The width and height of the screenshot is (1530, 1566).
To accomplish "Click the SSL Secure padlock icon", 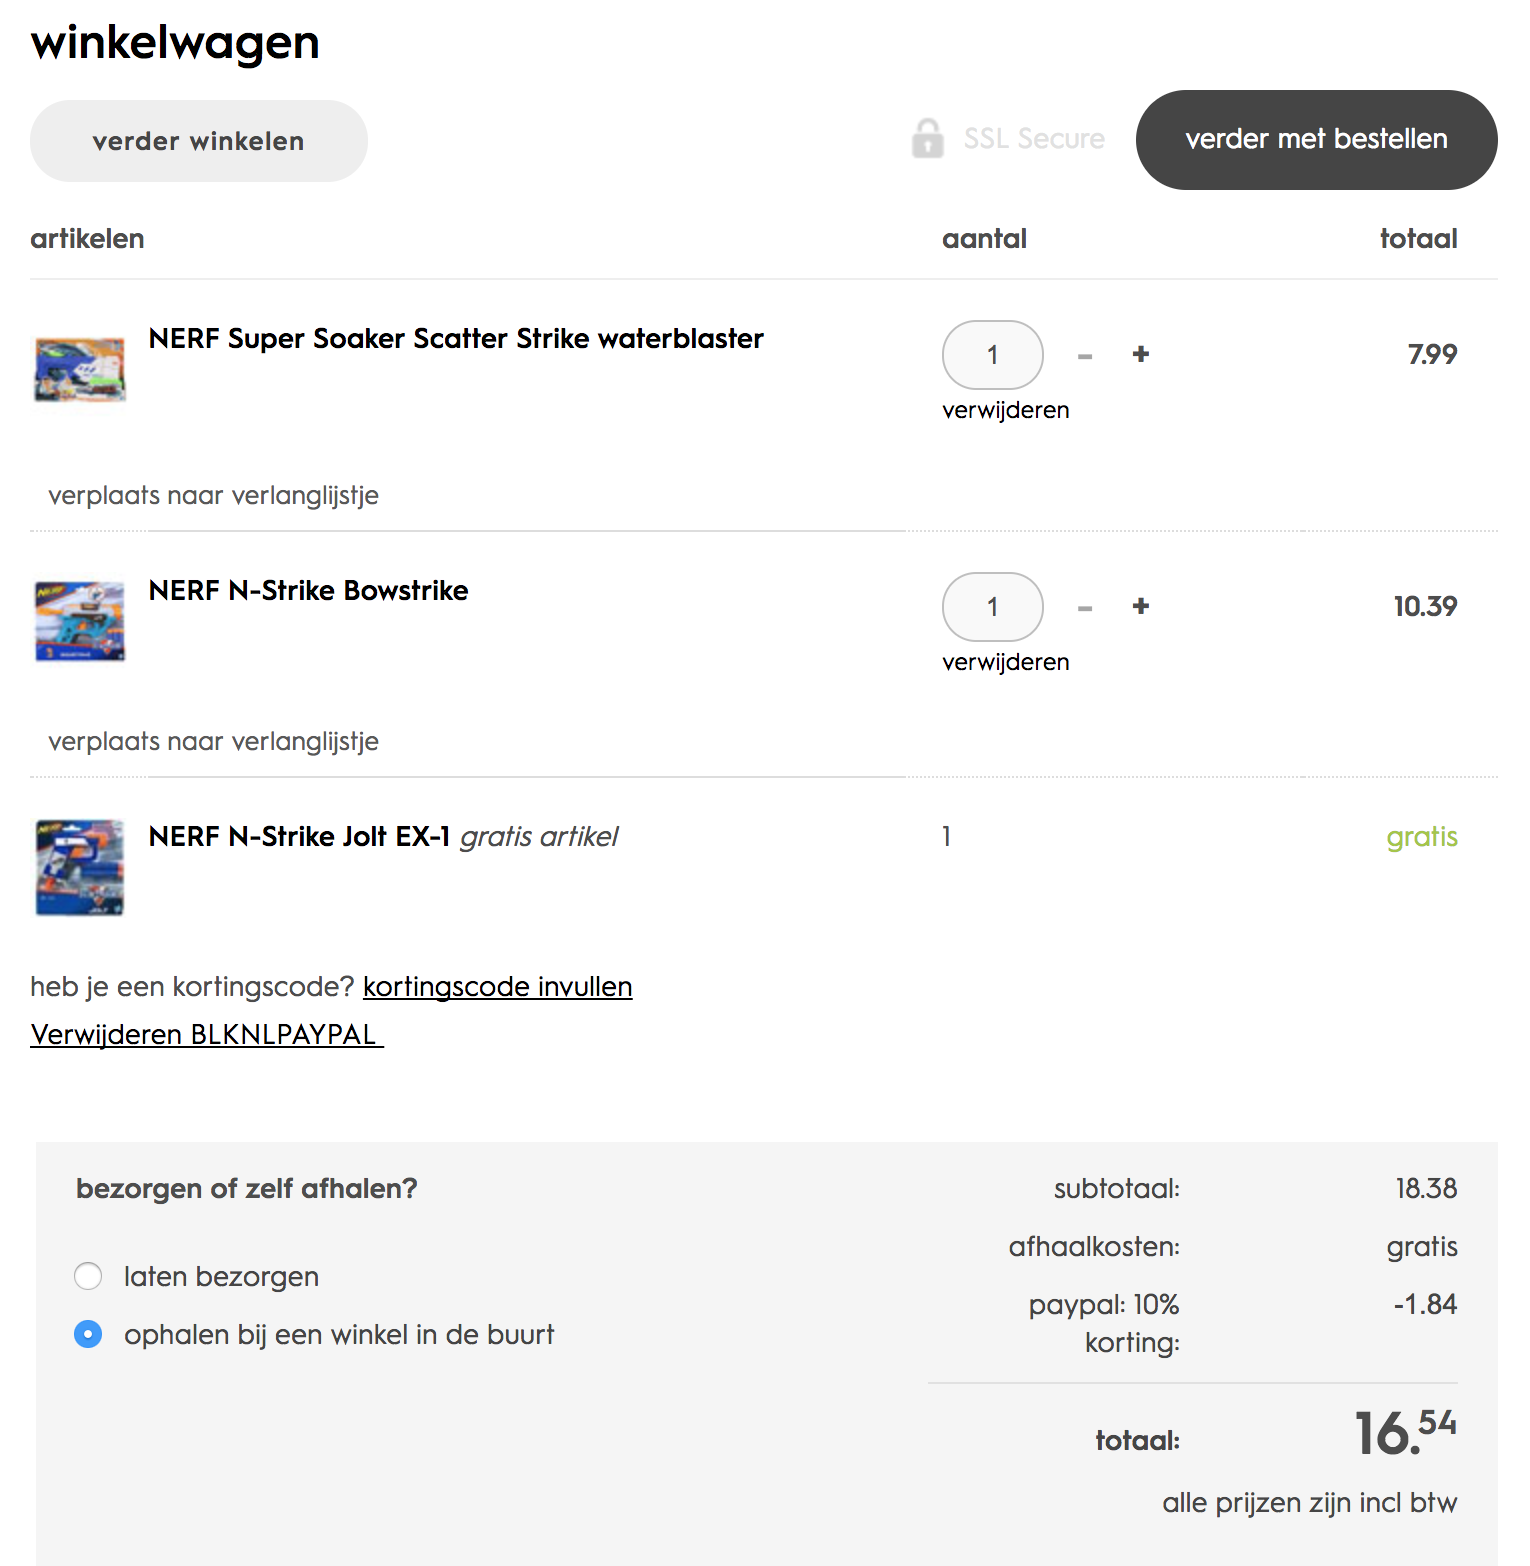I will [927, 139].
